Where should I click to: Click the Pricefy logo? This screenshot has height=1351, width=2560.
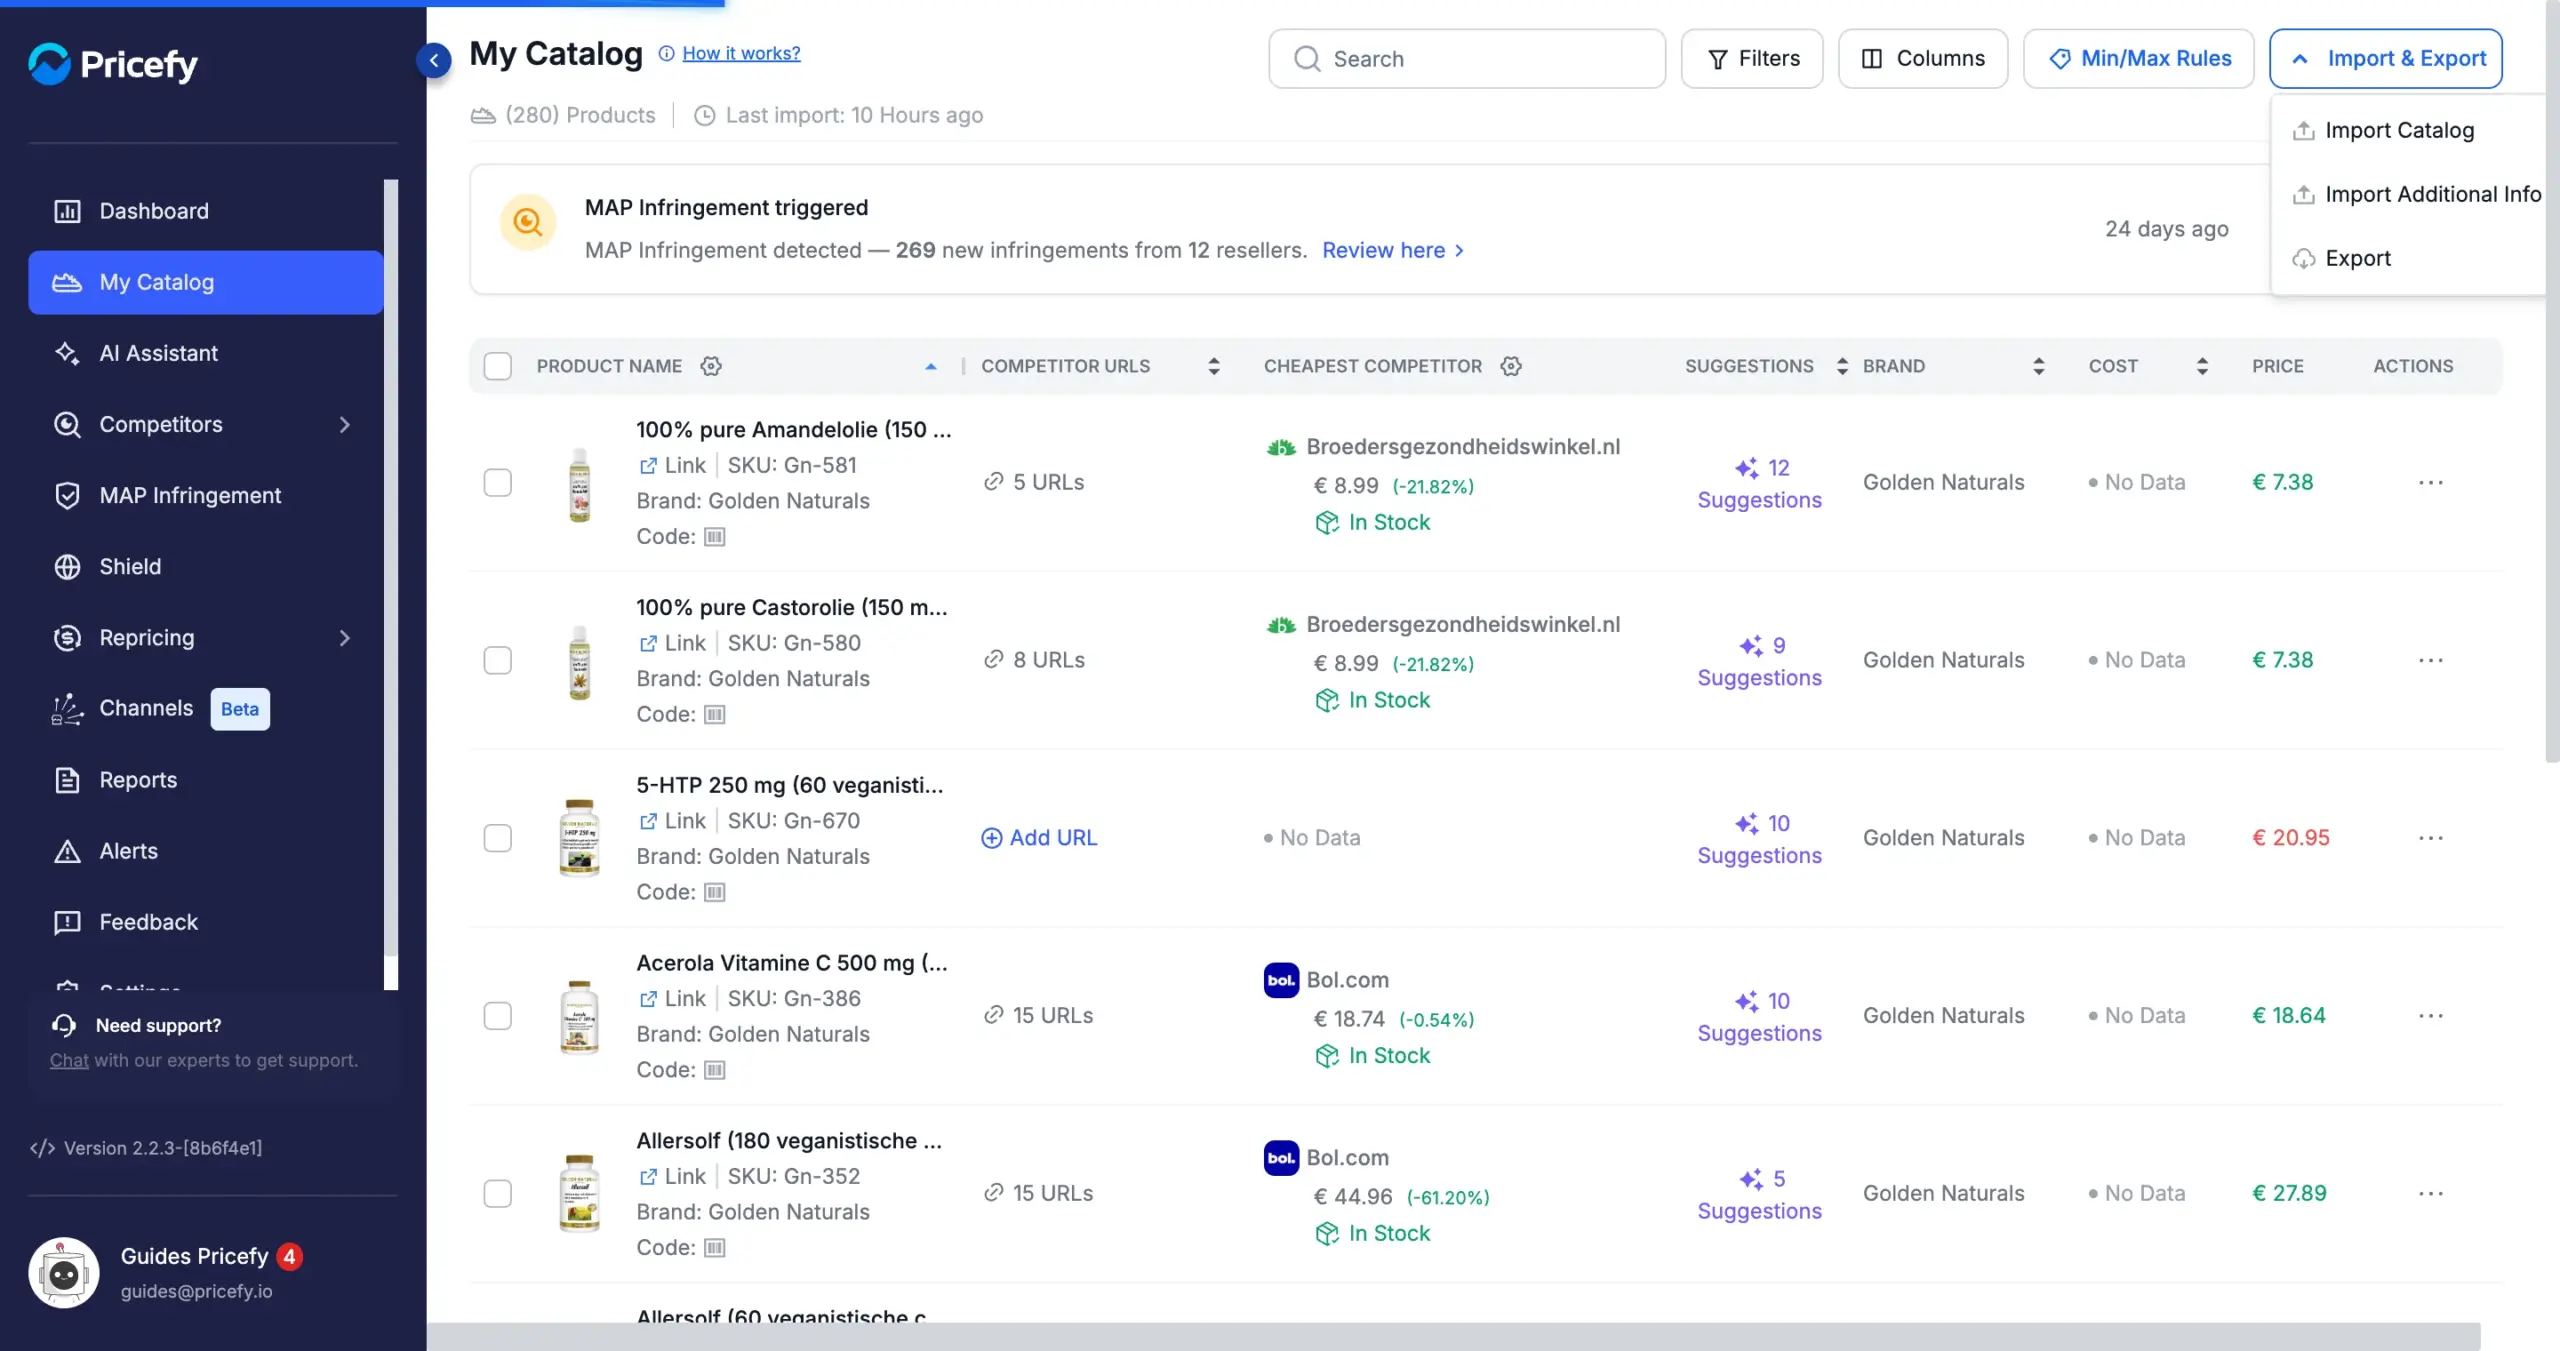pos(113,64)
